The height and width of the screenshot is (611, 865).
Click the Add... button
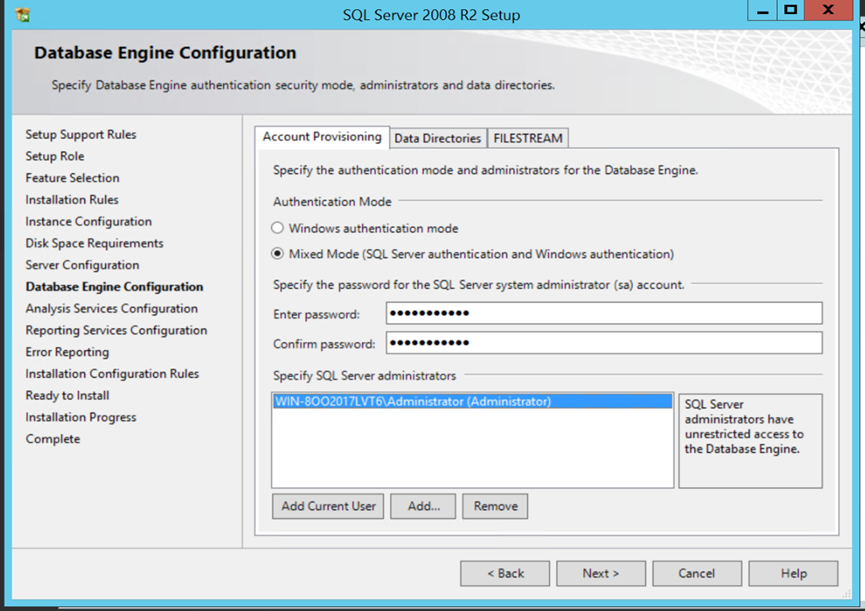click(x=423, y=506)
